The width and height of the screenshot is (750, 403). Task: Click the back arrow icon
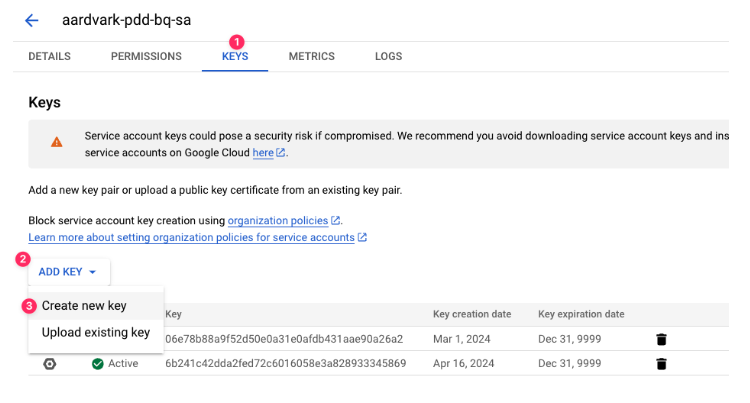click(x=32, y=20)
